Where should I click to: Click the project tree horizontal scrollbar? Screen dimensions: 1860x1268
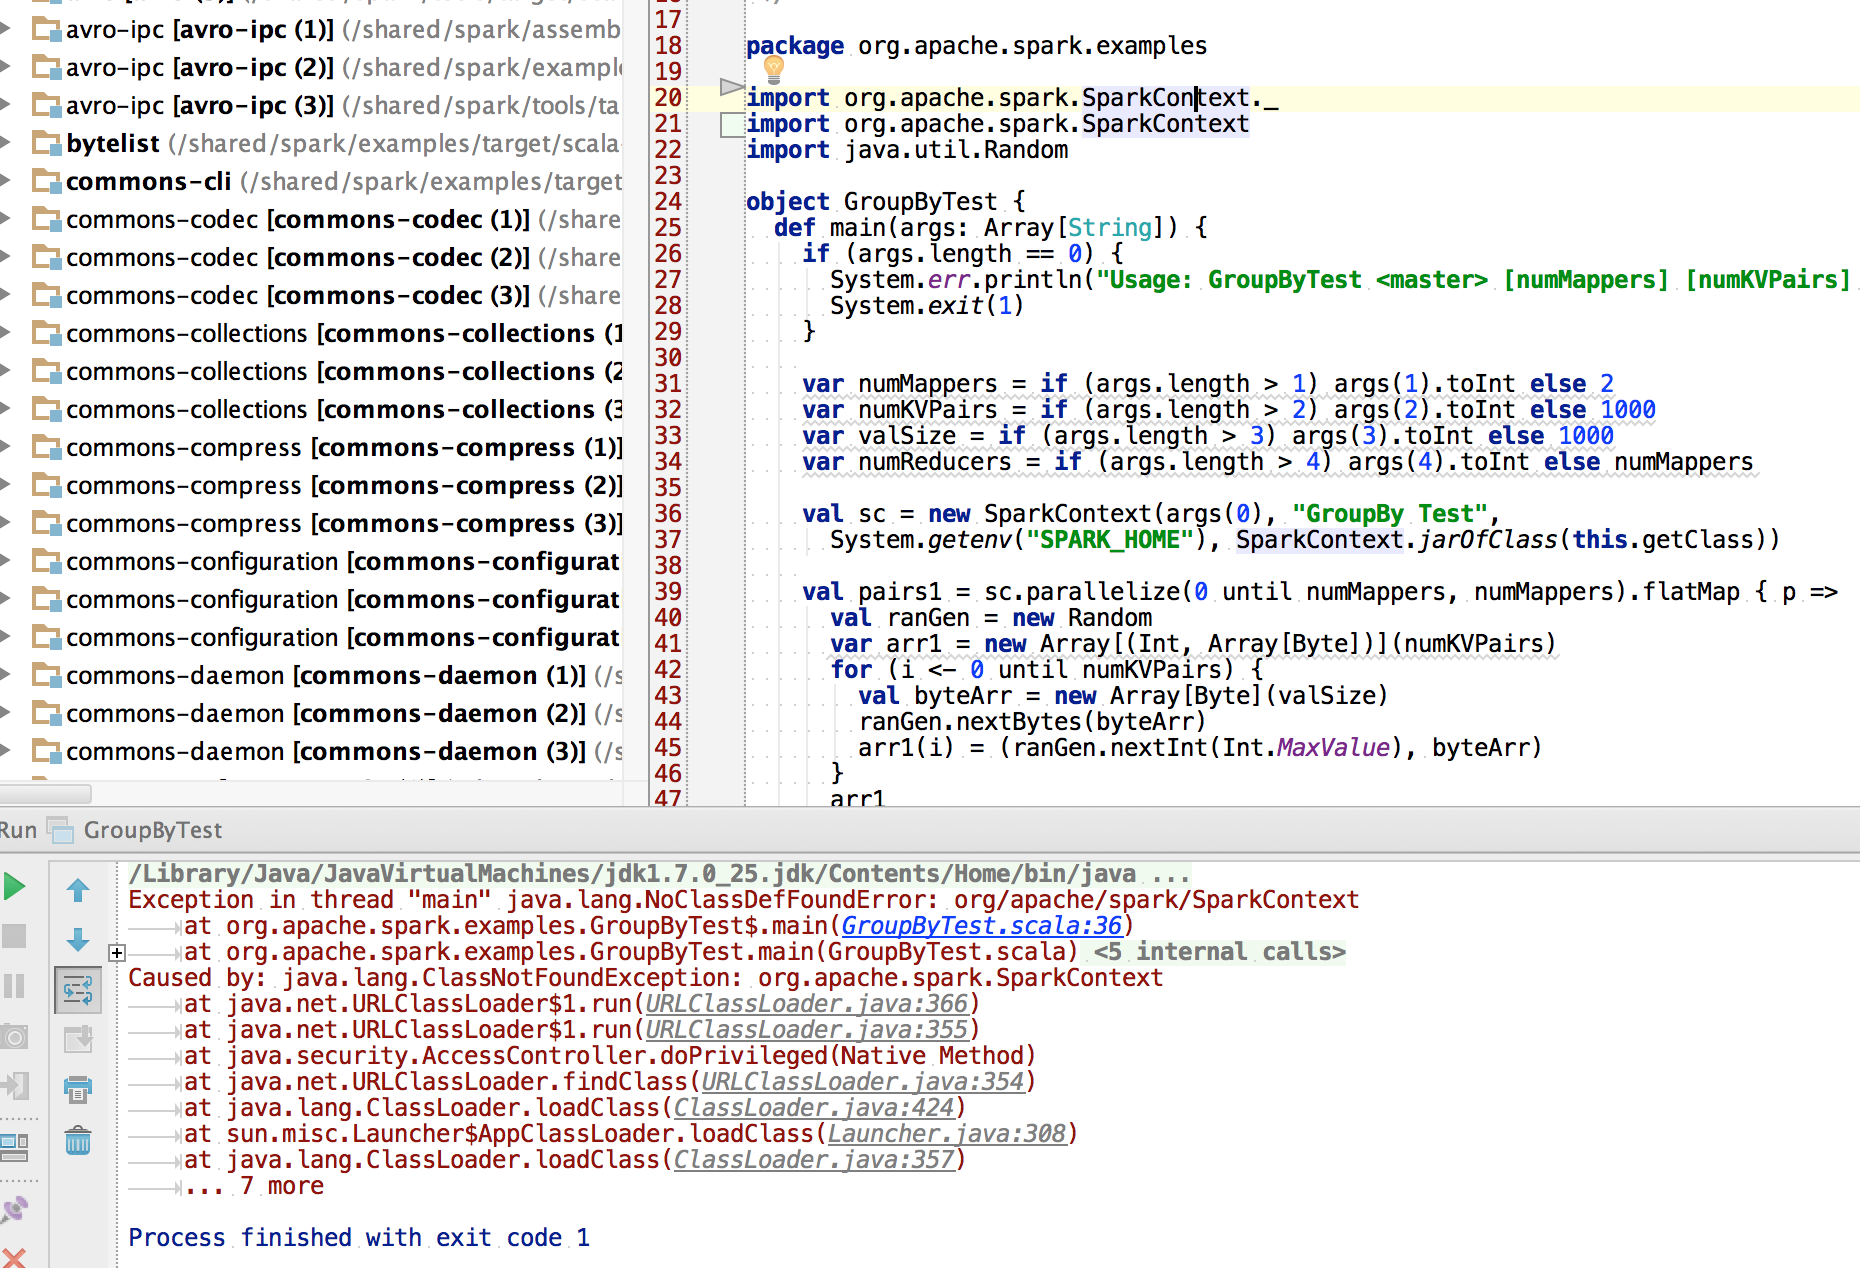coord(45,794)
